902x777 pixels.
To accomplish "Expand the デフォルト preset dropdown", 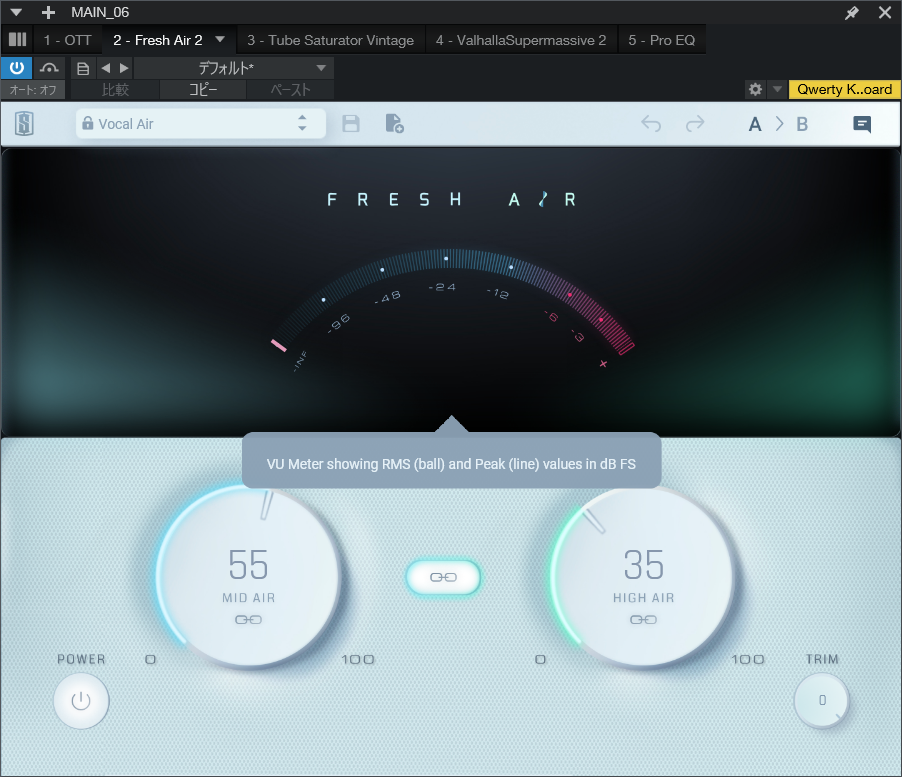I will point(321,68).
